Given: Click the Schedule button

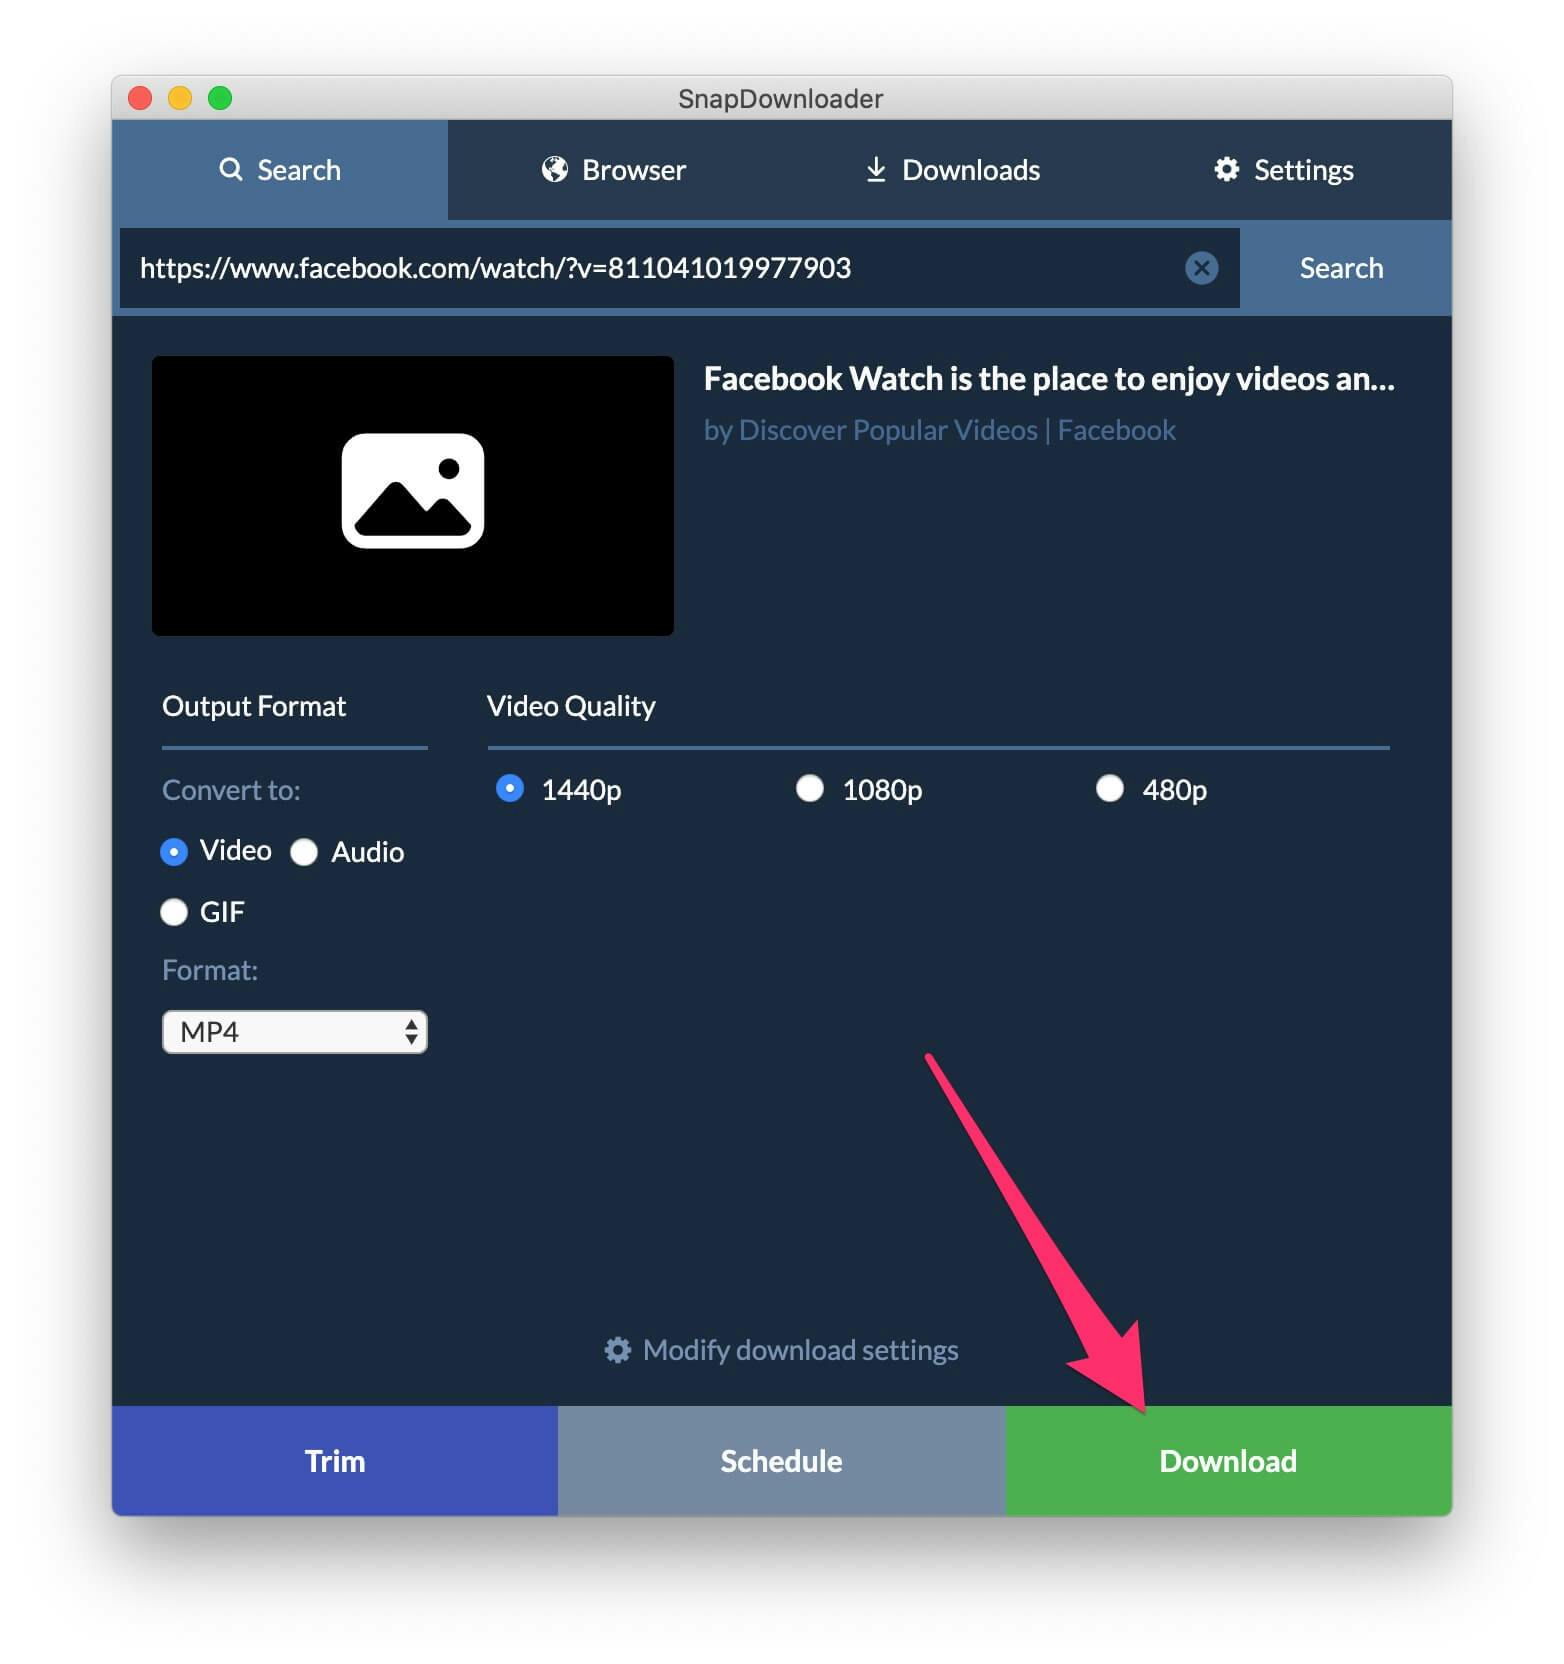Looking at the screenshot, I should click(x=781, y=1461).
